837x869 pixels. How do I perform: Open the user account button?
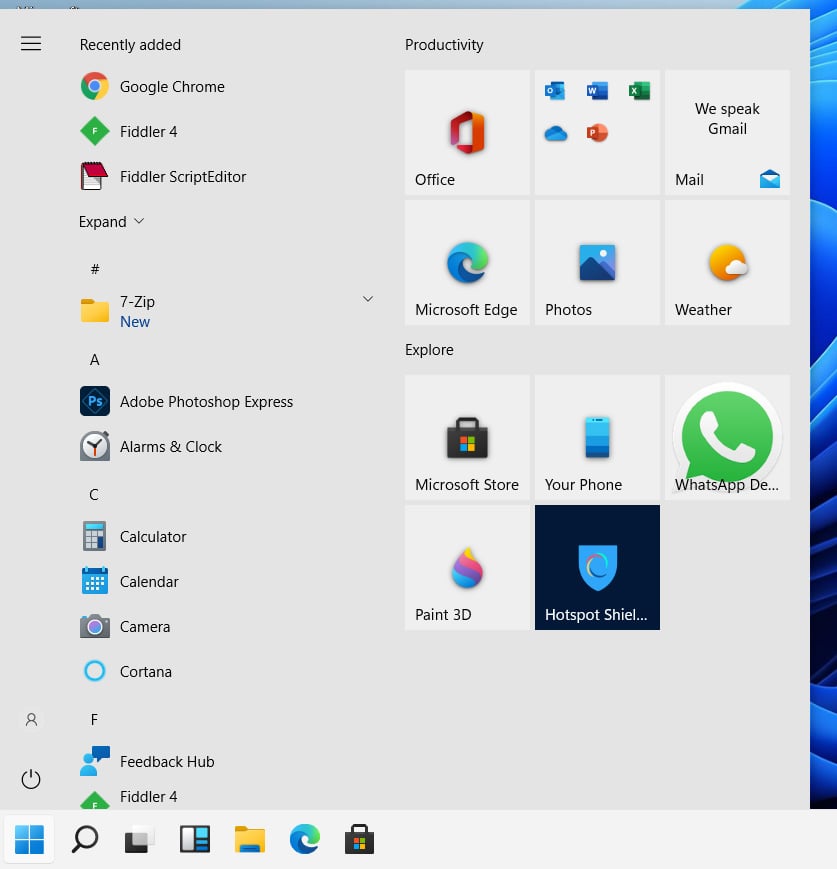pyautogui.click(x=31, y=719)
